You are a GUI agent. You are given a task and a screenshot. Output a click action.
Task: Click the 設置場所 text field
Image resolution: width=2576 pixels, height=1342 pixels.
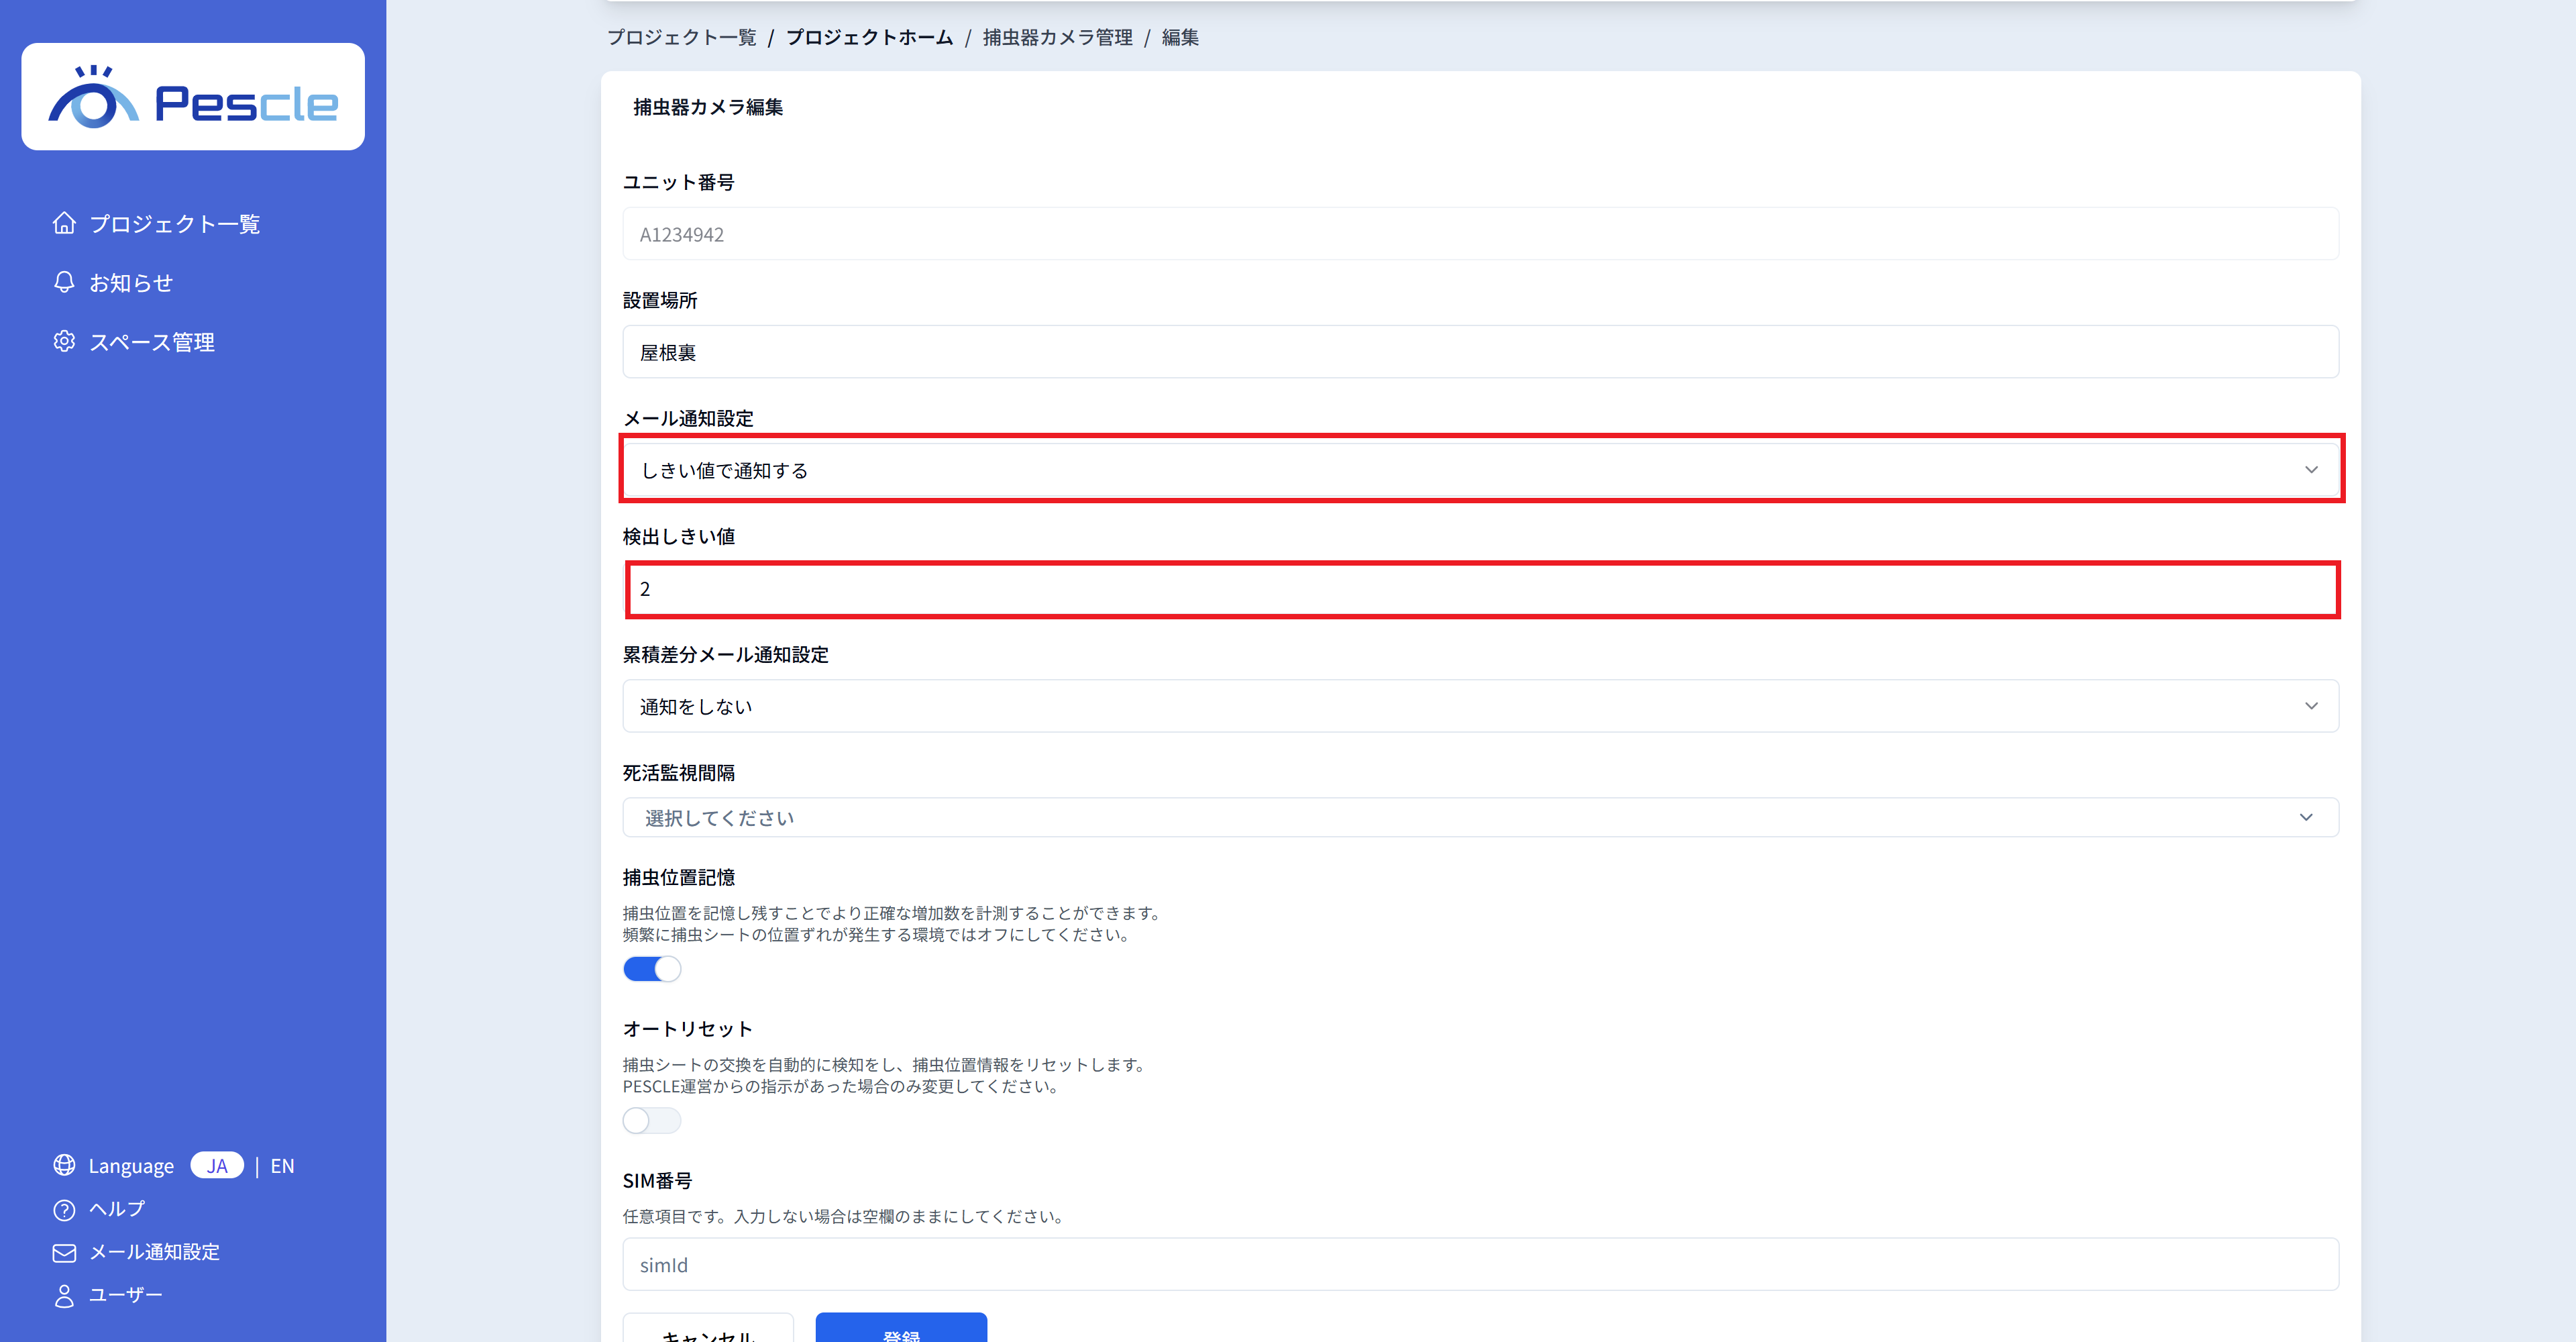pyautogui.click(x=1480, y=352)
